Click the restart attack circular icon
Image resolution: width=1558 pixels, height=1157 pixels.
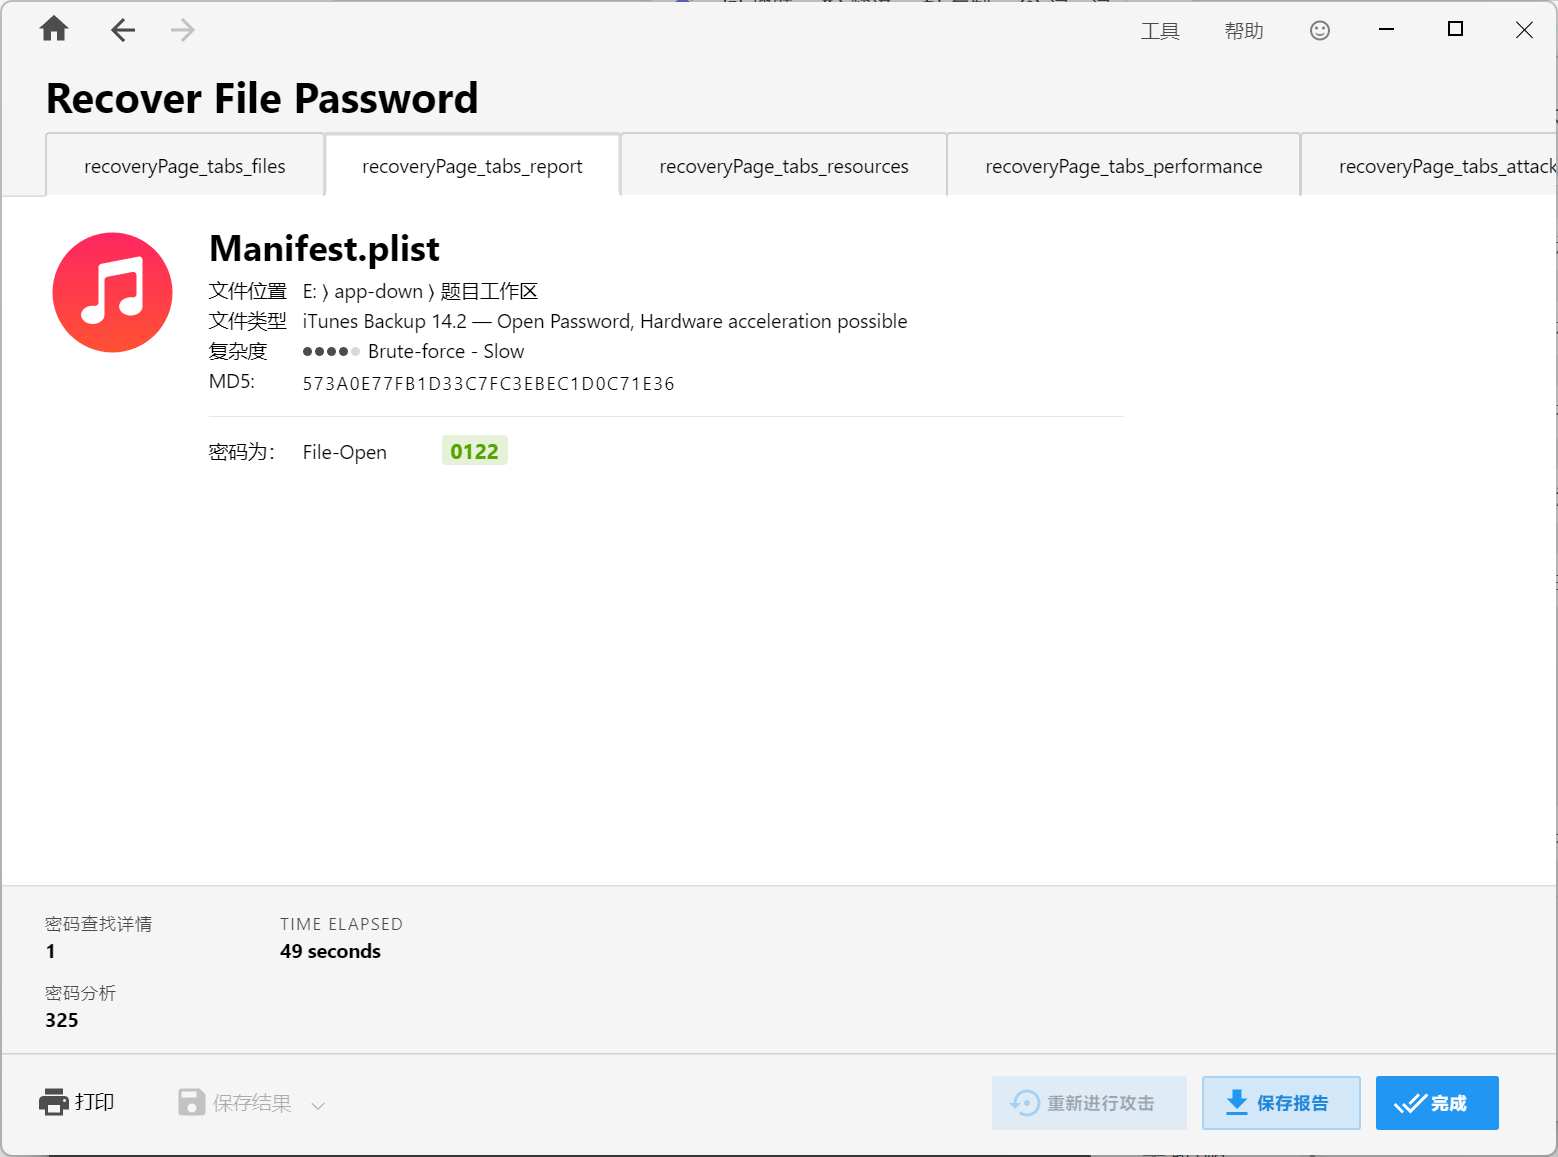[1025, 1103]
